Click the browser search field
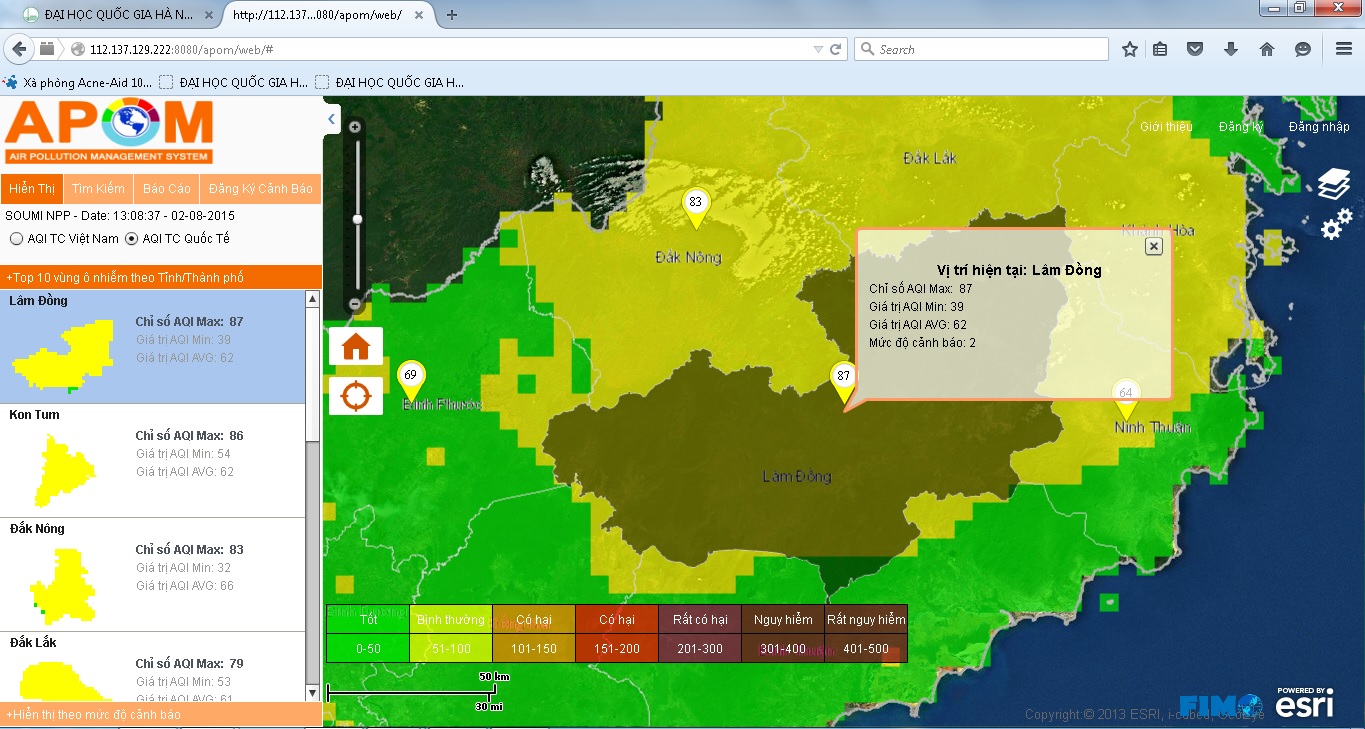Image resolution: width=1365 pixels, height=729 pixels. [981, 49]
